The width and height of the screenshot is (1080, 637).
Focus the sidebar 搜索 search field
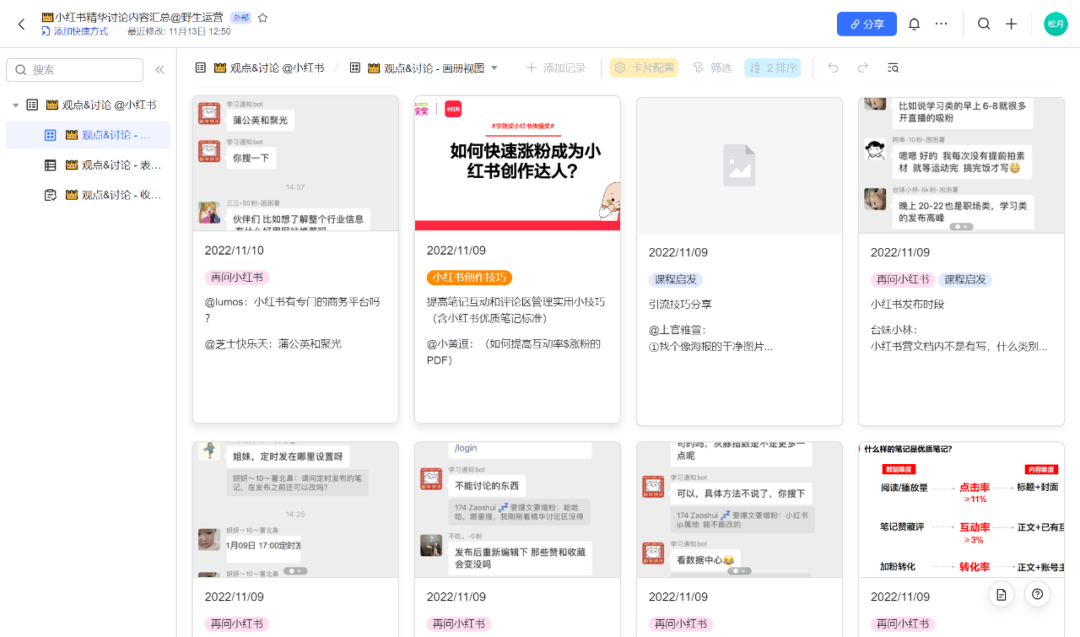pyautogui.click(x=74, y=70)
